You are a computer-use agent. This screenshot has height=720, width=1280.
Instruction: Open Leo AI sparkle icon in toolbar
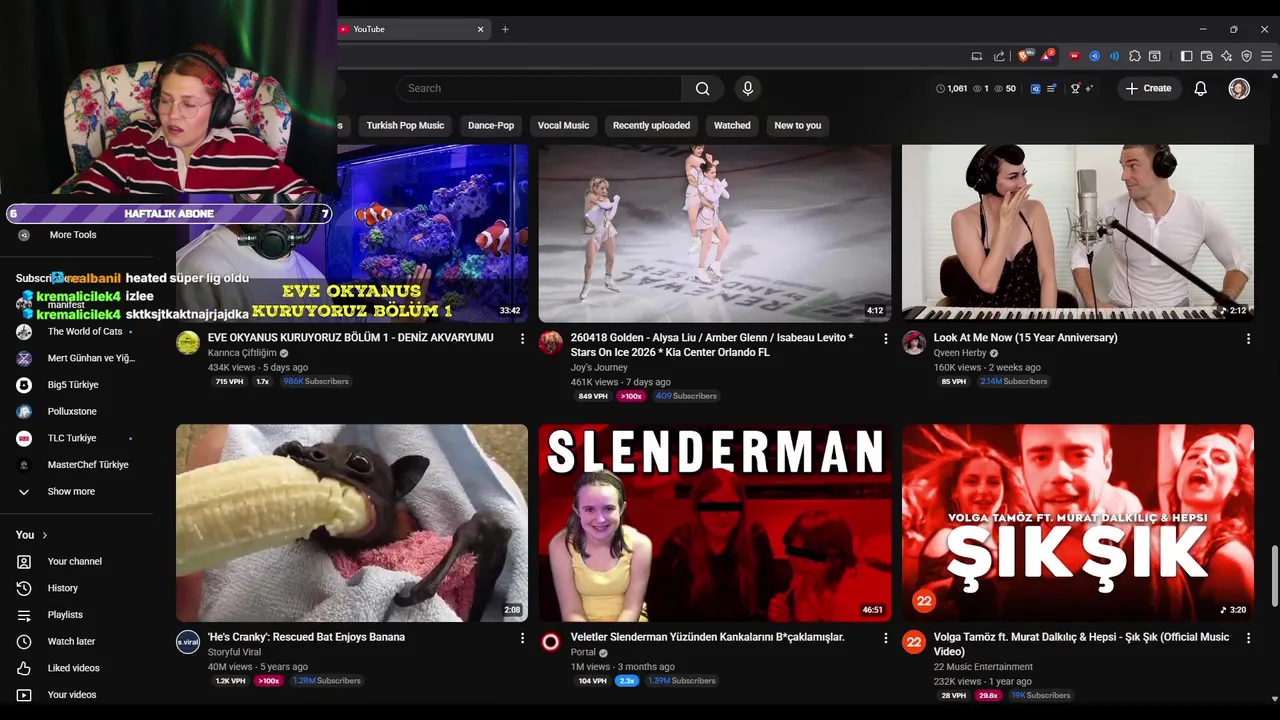tap(1226, 56)
